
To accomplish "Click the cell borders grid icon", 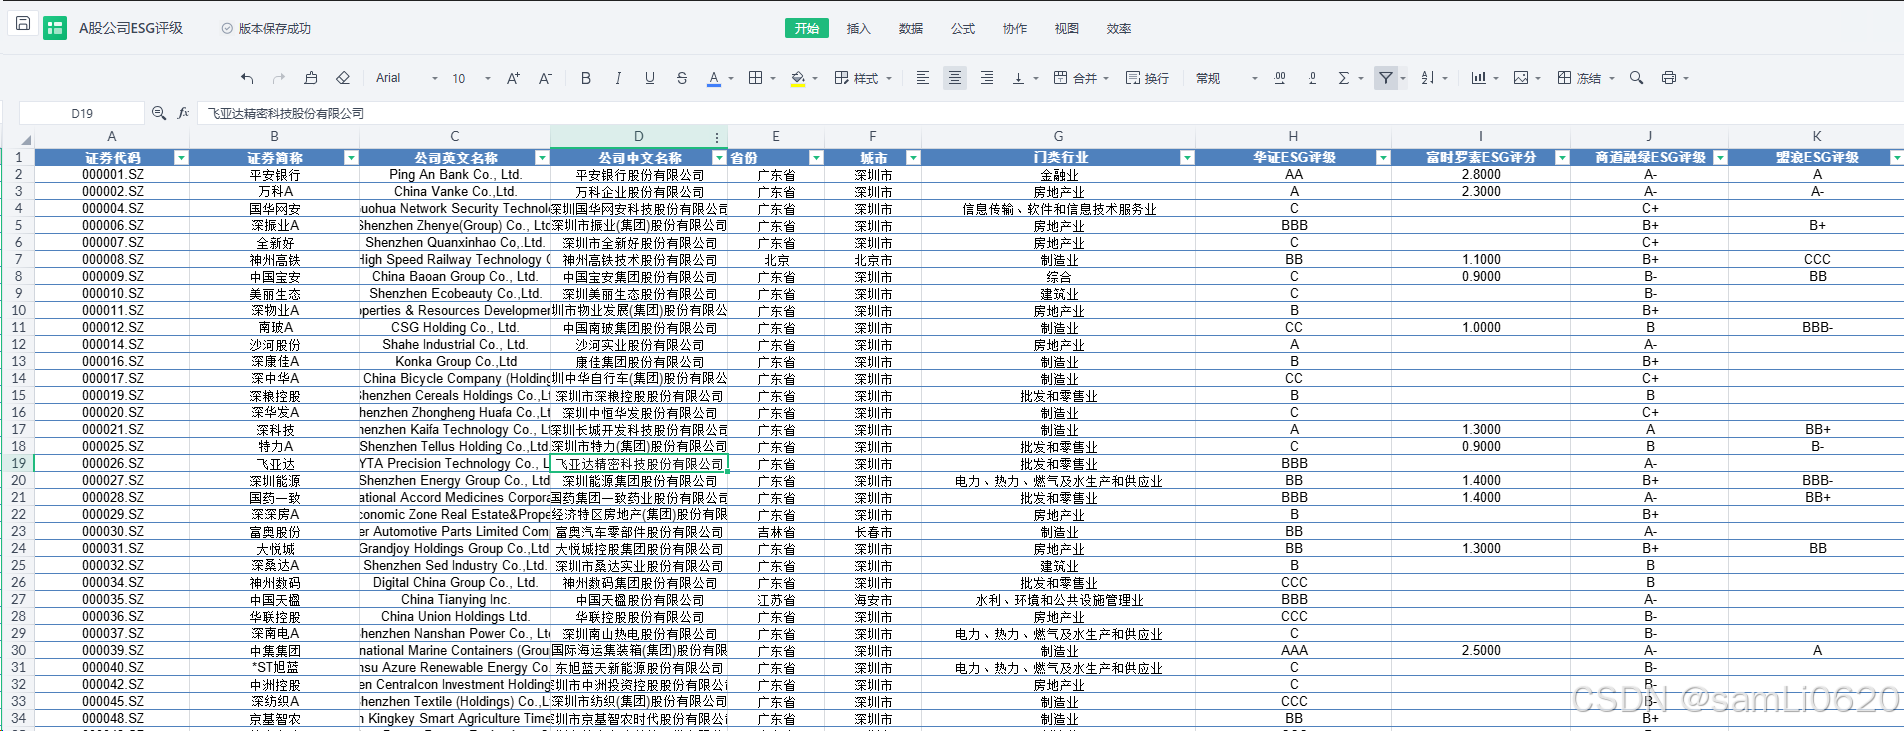I will tap(756, 78).
